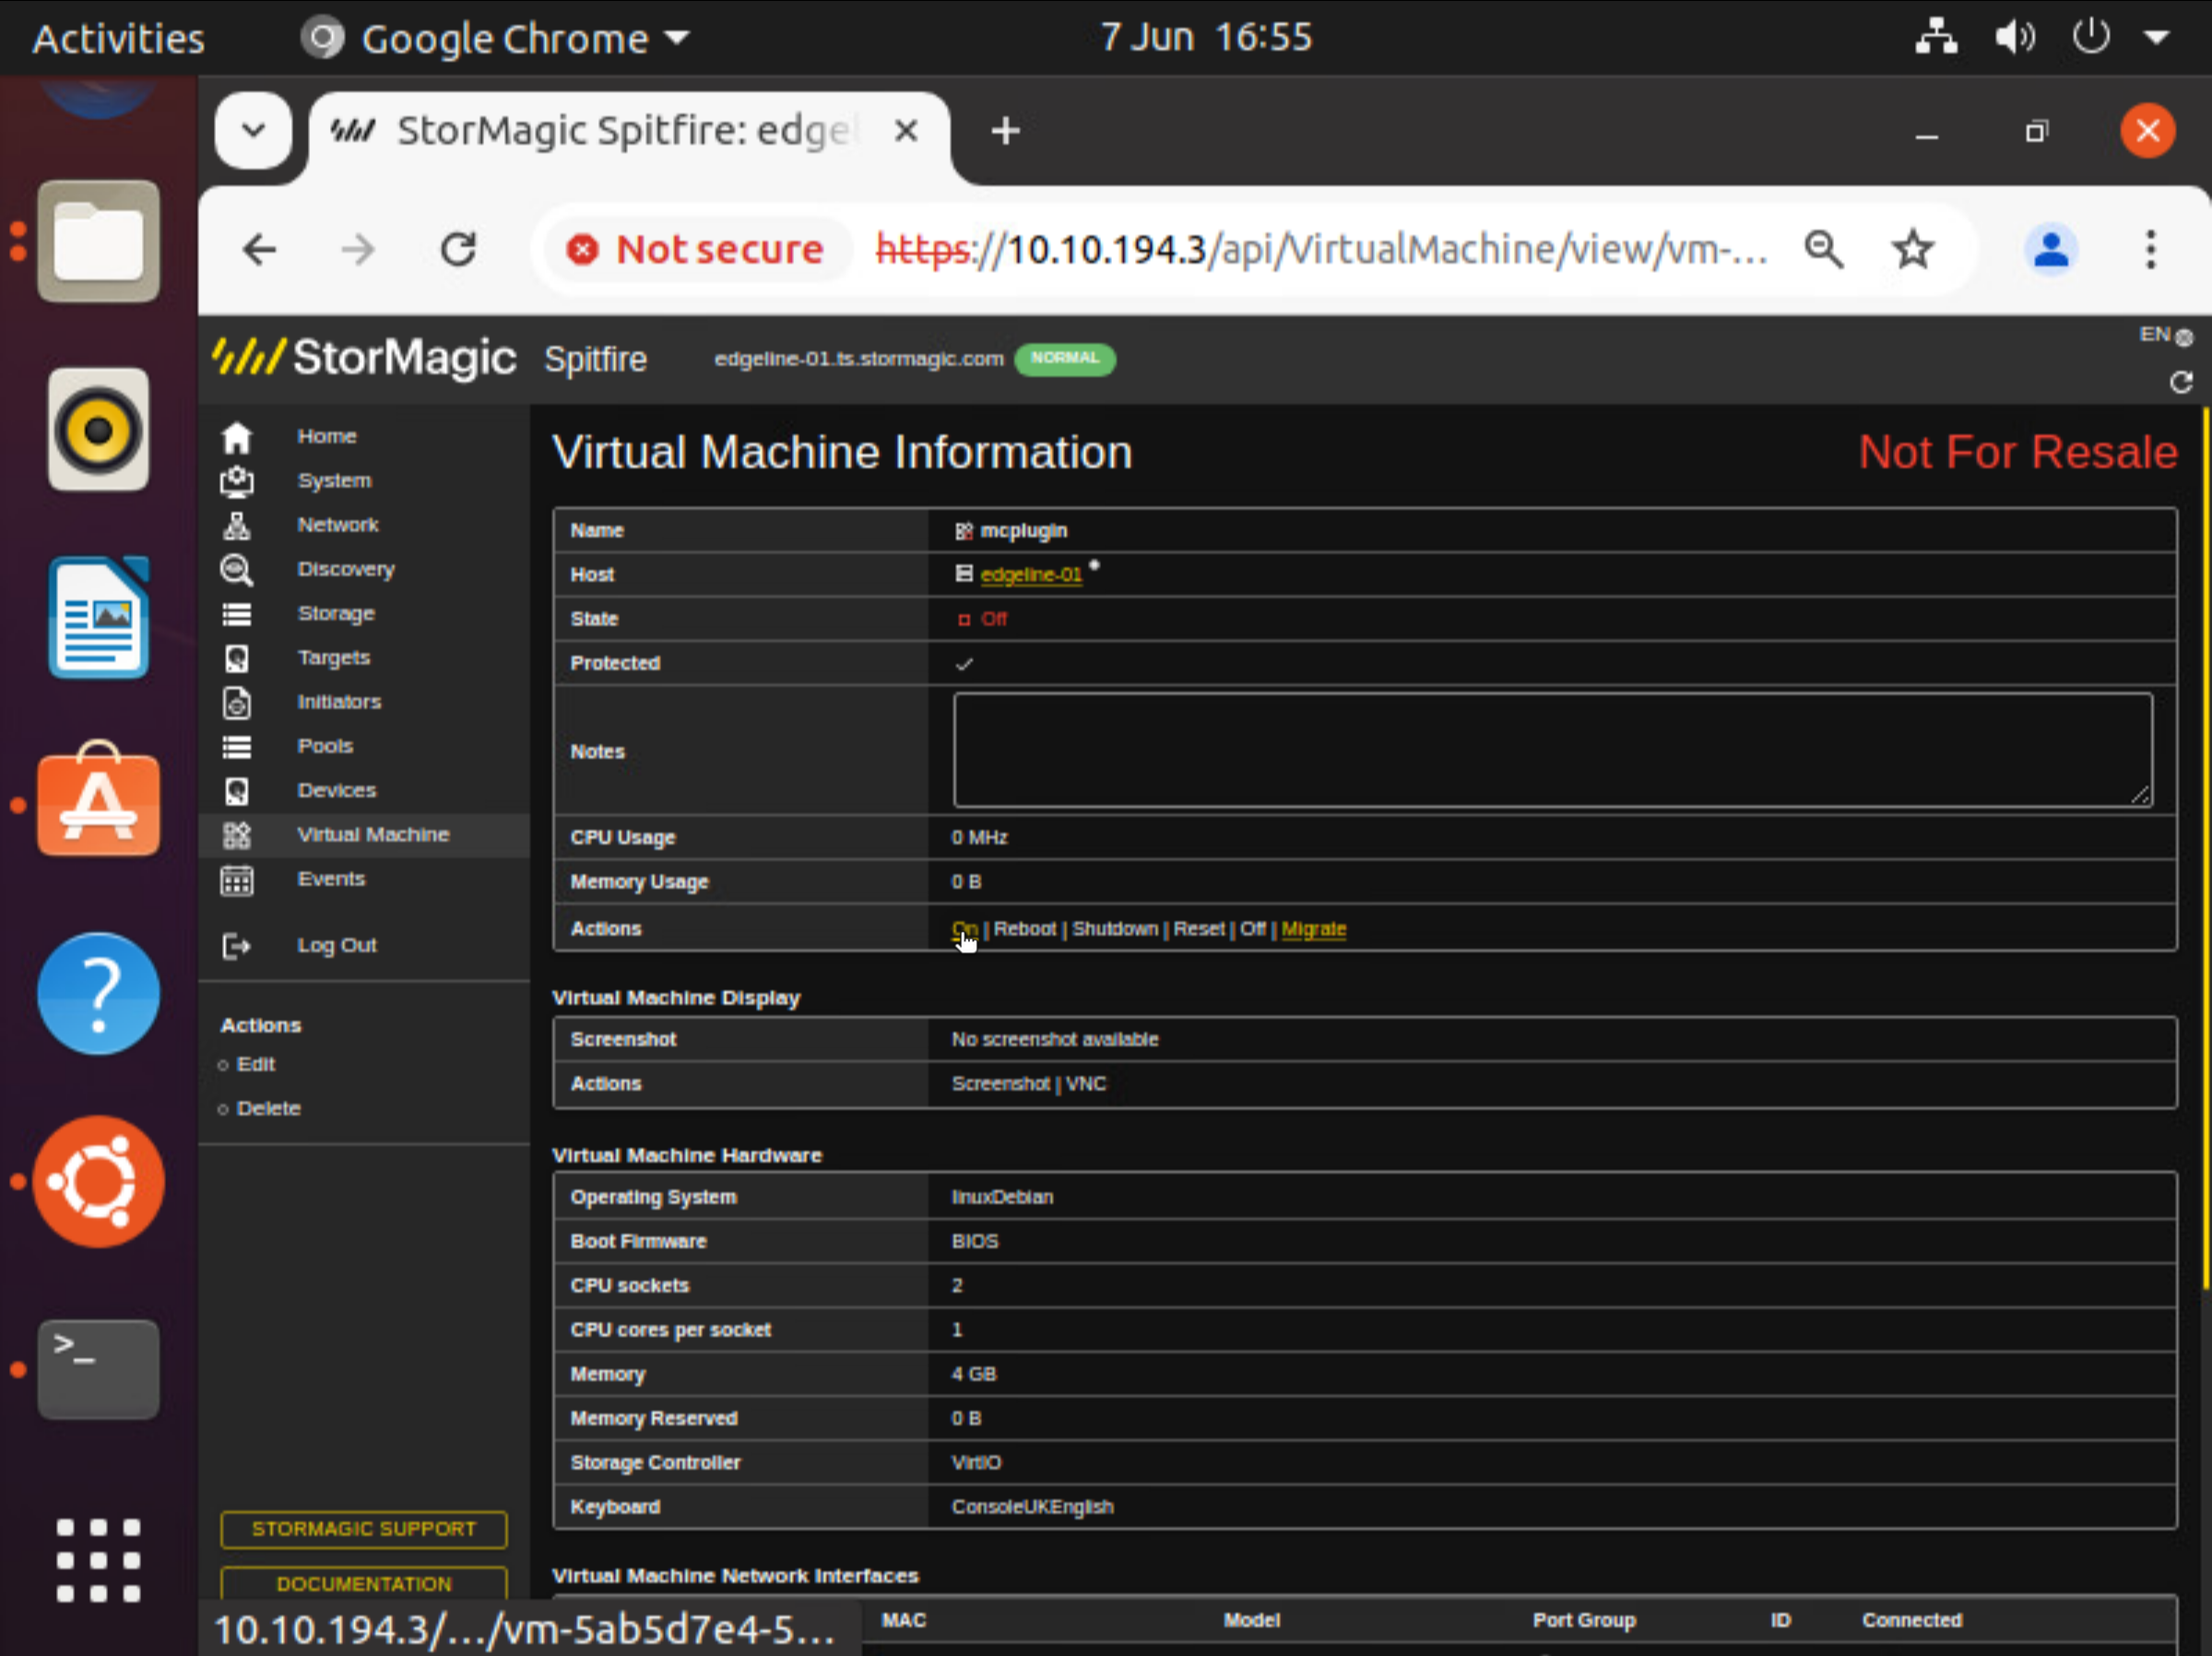Open the Storage list icon
The image size is (2212, 1656).
pos(237,614)
